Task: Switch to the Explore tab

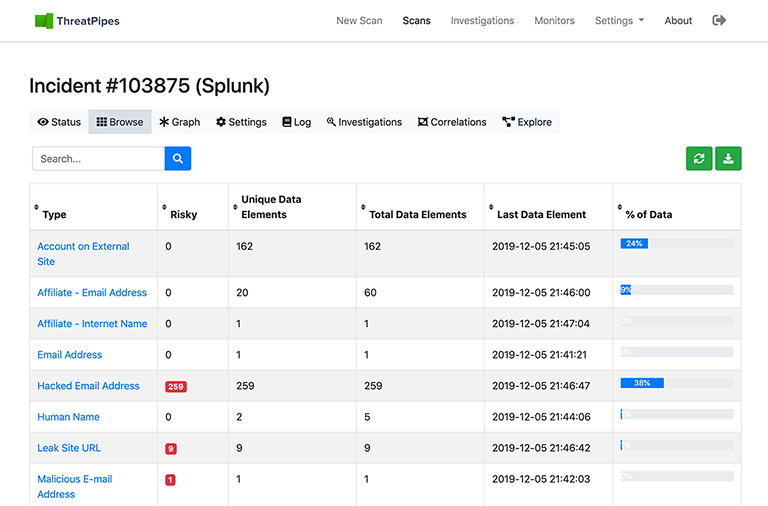Action: 527,122
